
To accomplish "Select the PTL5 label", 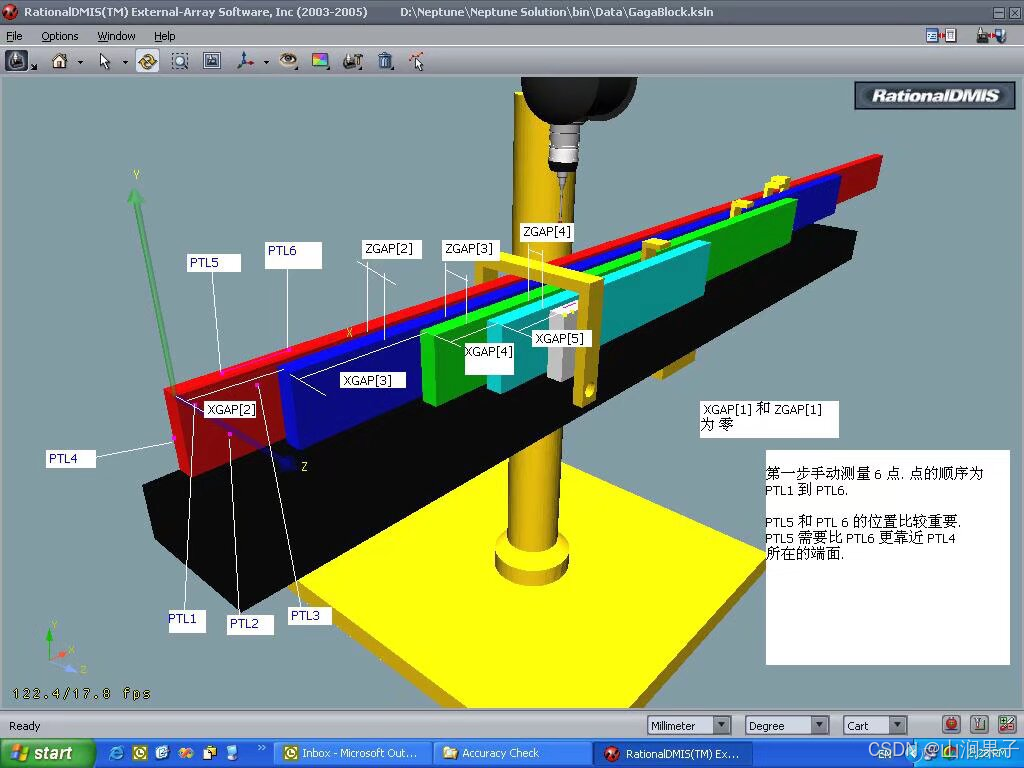I will pos(214,263).
